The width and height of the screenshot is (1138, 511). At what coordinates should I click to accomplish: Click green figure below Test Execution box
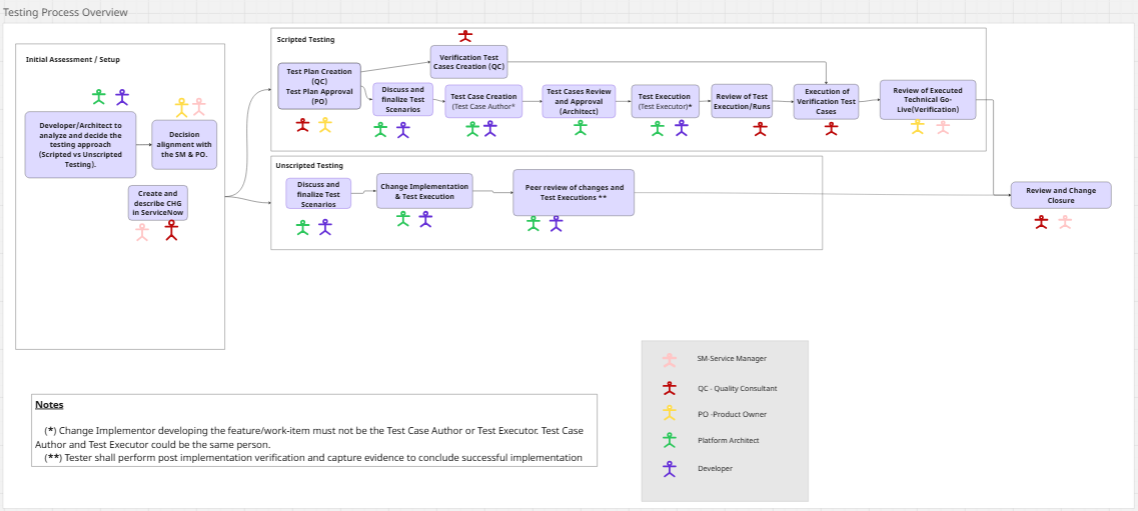coord(658,128)
